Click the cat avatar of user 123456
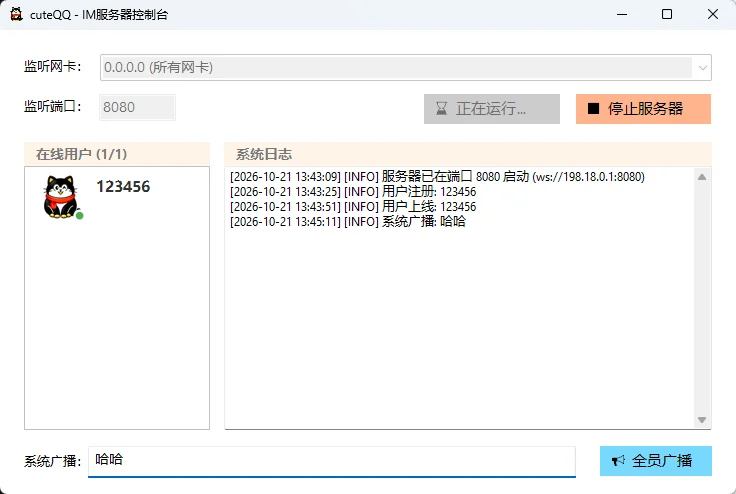This screenshot has width=736, height=494. pyautogui.click(x=60, y=197)
